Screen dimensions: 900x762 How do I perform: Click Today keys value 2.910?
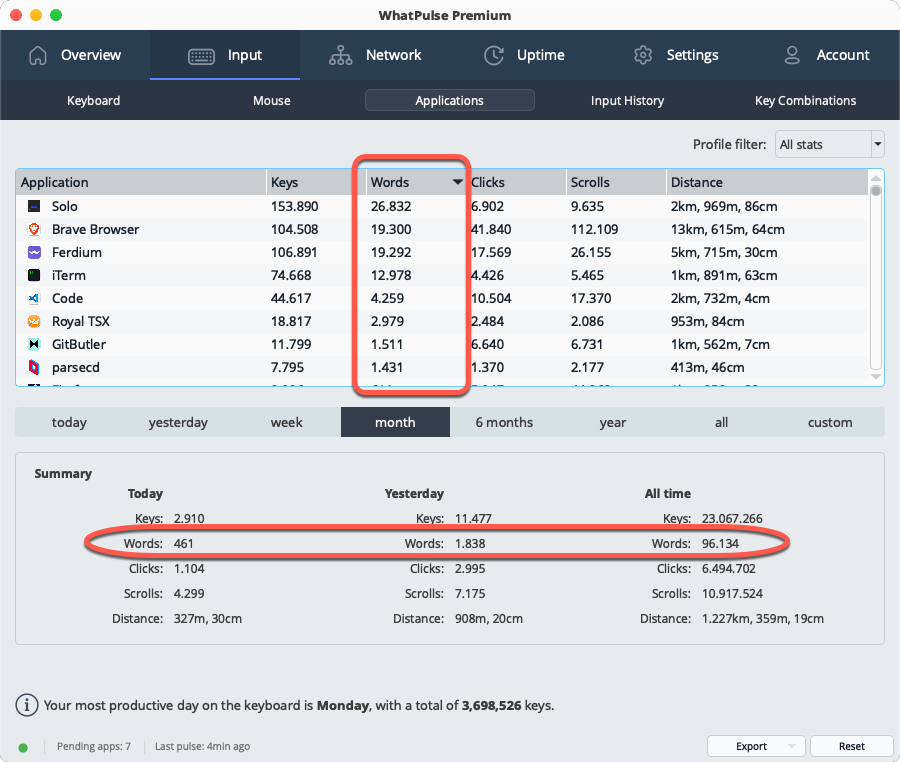click(189, 518)
